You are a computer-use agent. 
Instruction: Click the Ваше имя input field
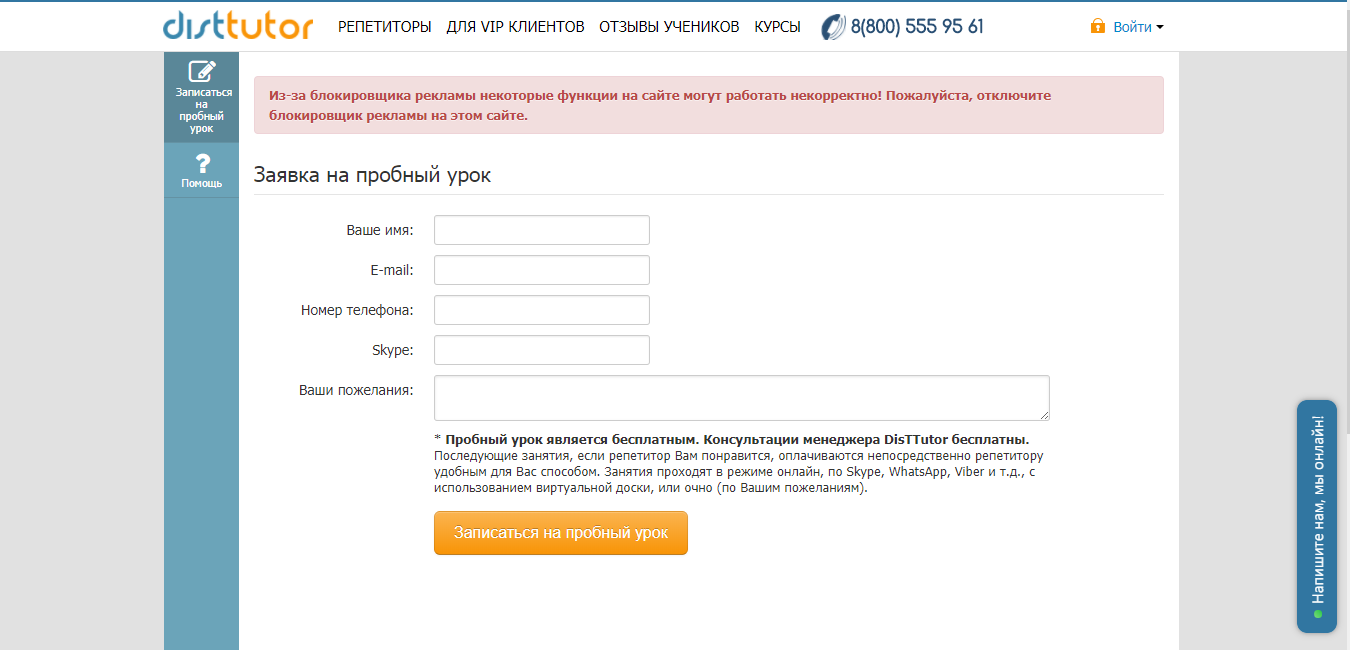540,229
